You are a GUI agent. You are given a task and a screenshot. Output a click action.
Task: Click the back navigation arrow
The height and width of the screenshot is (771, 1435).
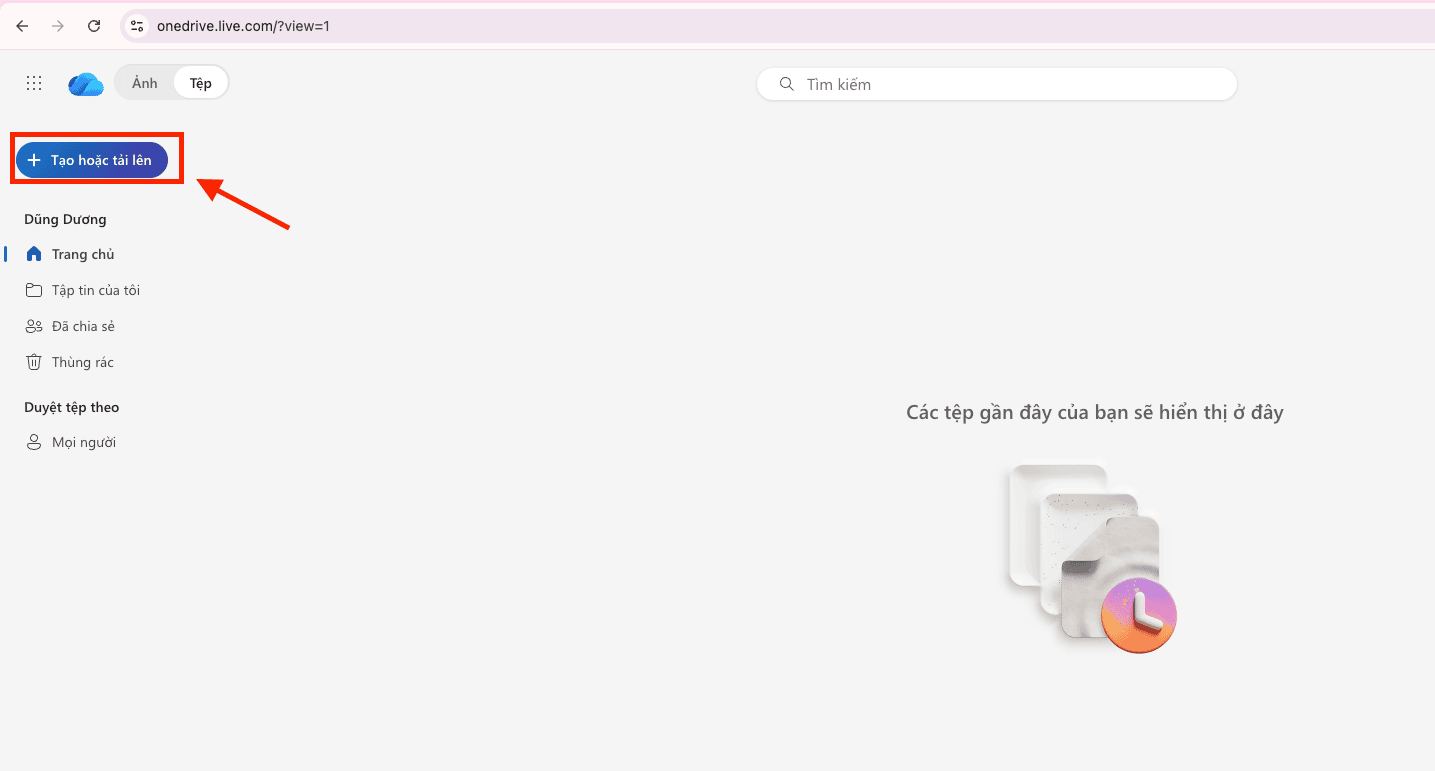tap(21, 25)
